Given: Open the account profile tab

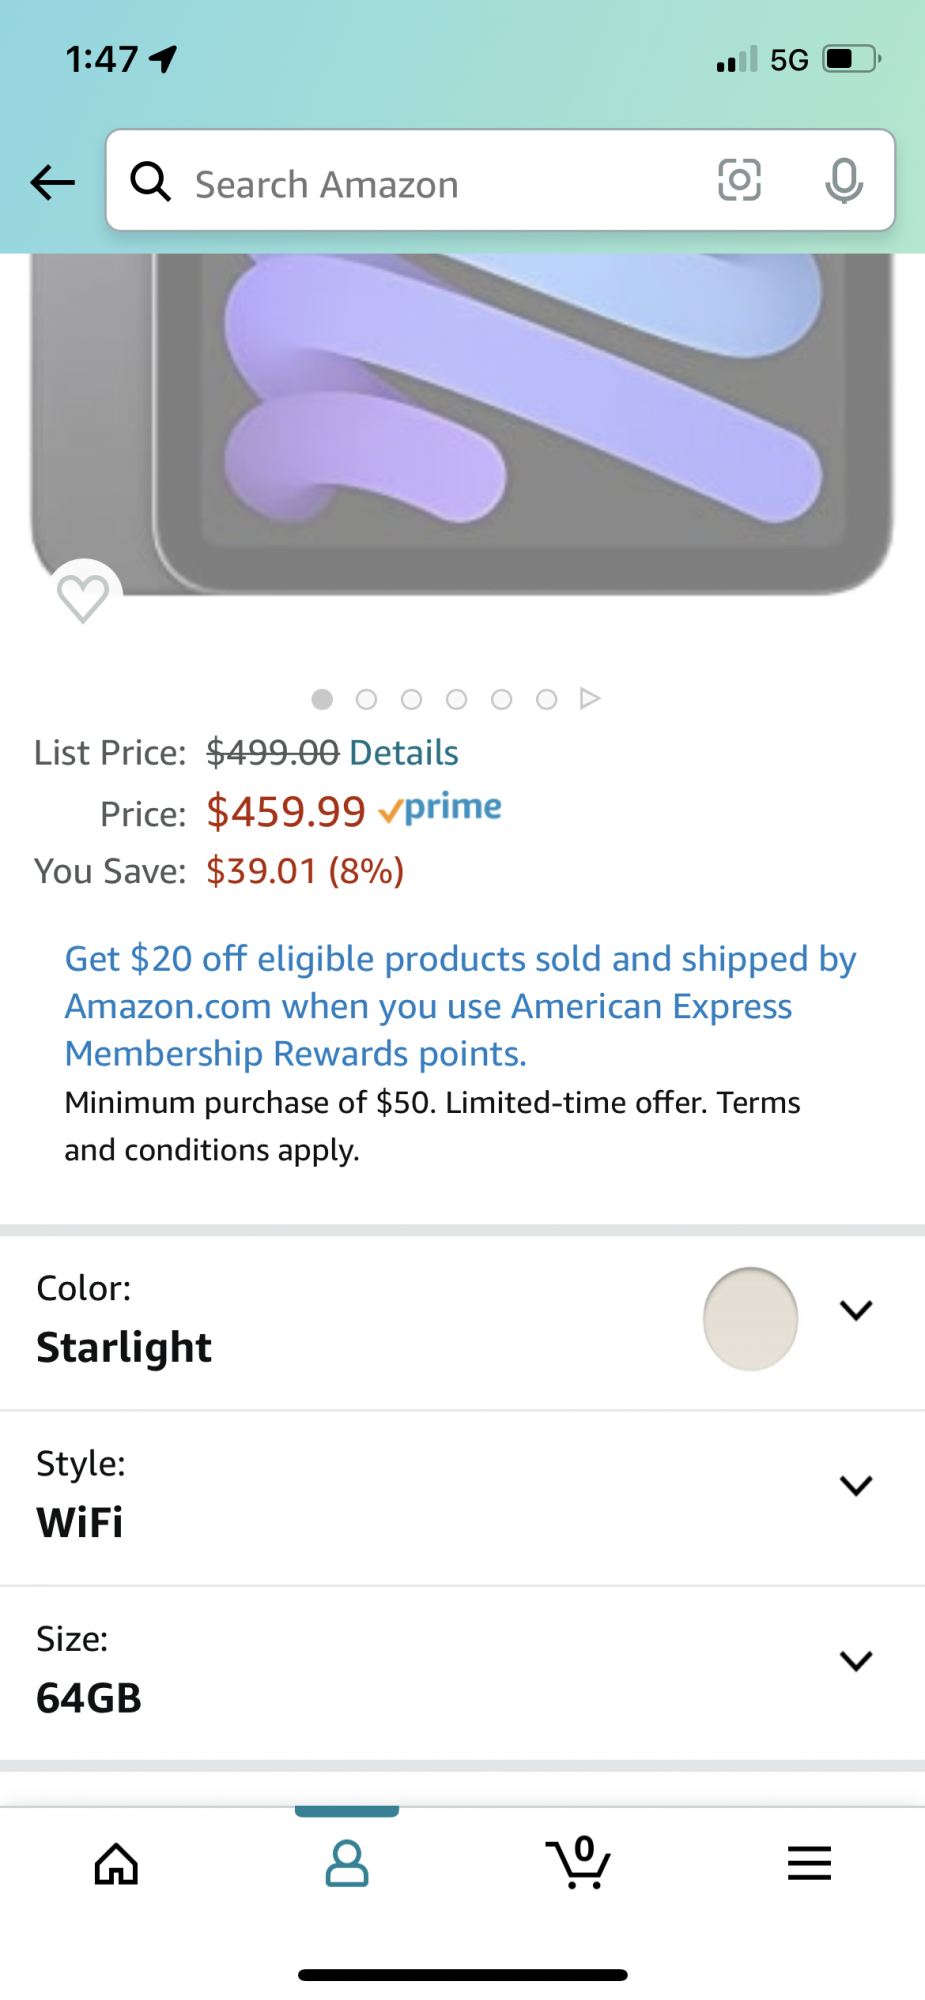Looking at the screenshot, I should click(347, 1864).
